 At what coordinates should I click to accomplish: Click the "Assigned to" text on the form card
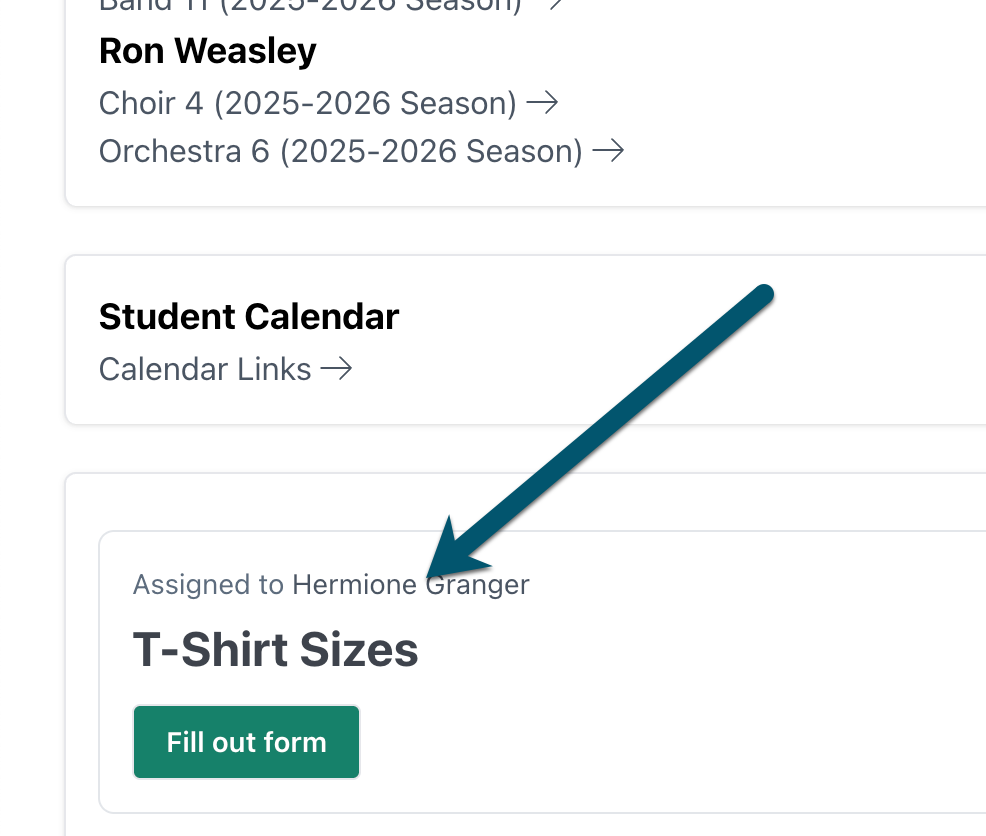tap(208, 584)
